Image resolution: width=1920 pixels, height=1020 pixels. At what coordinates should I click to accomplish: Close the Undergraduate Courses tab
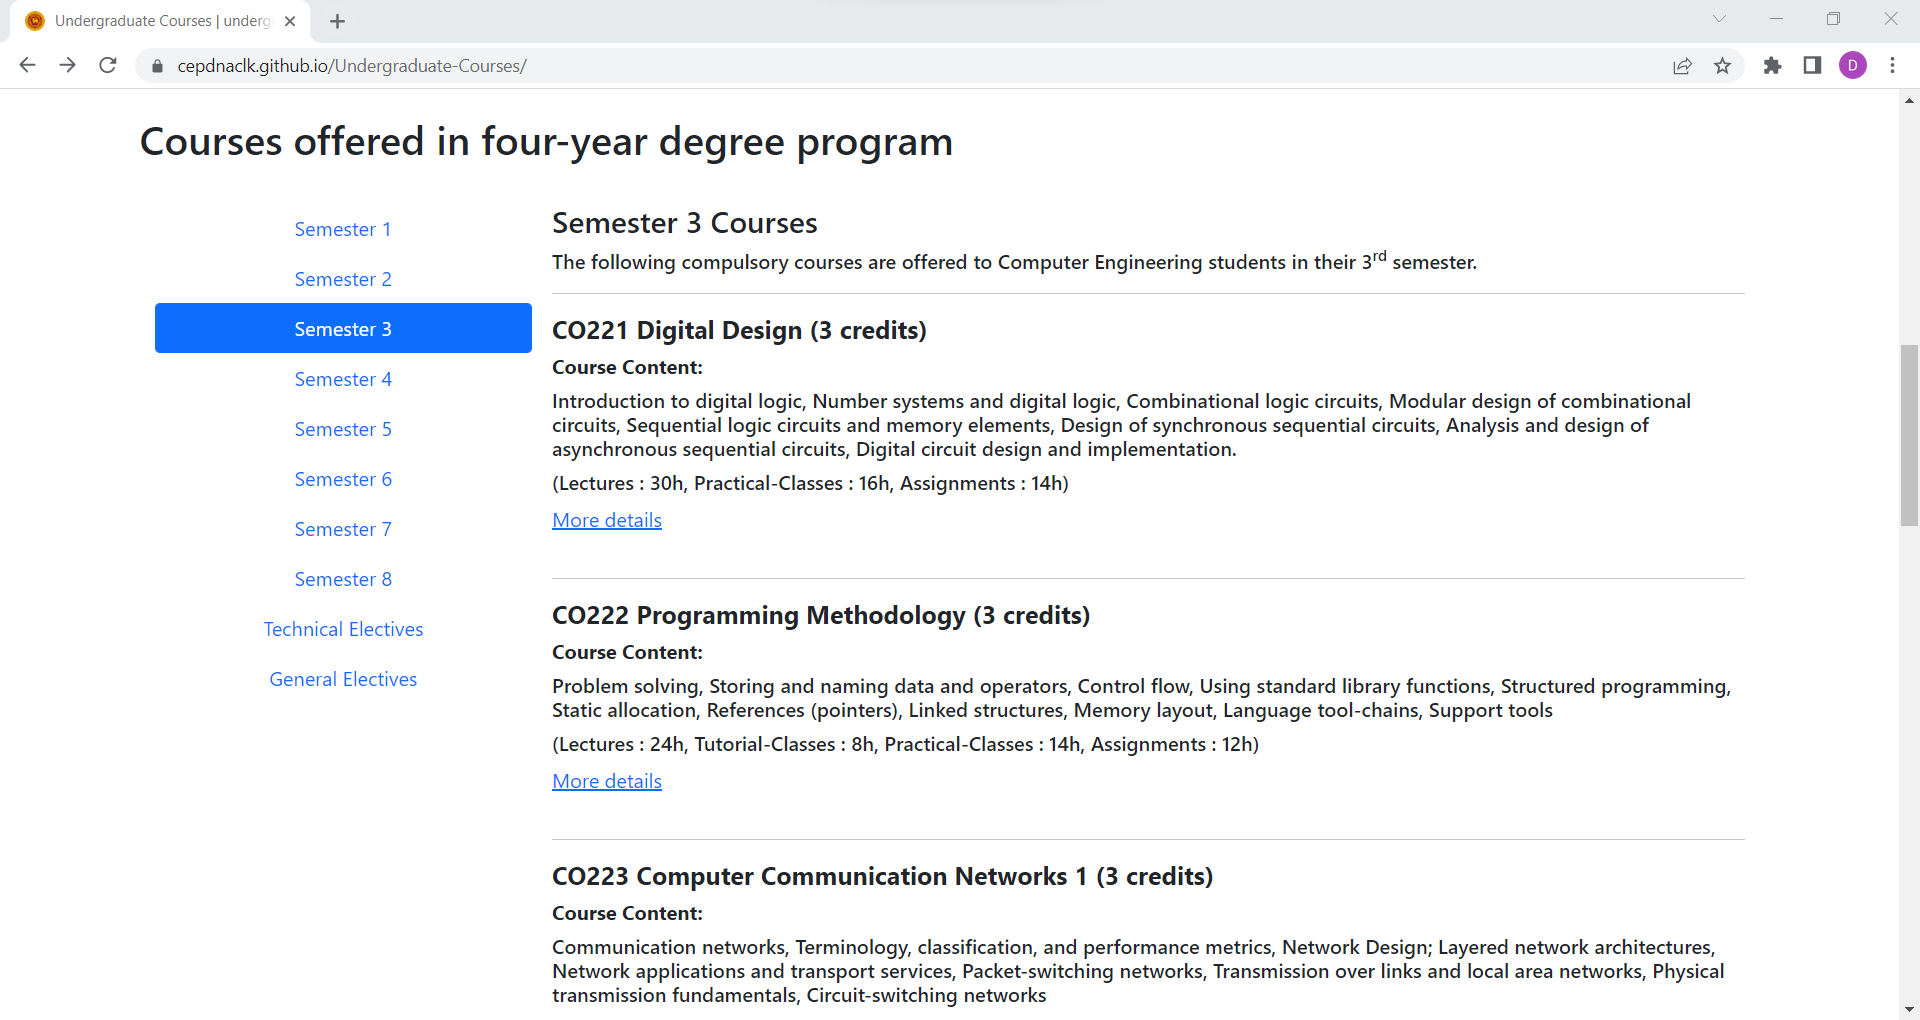290,21
